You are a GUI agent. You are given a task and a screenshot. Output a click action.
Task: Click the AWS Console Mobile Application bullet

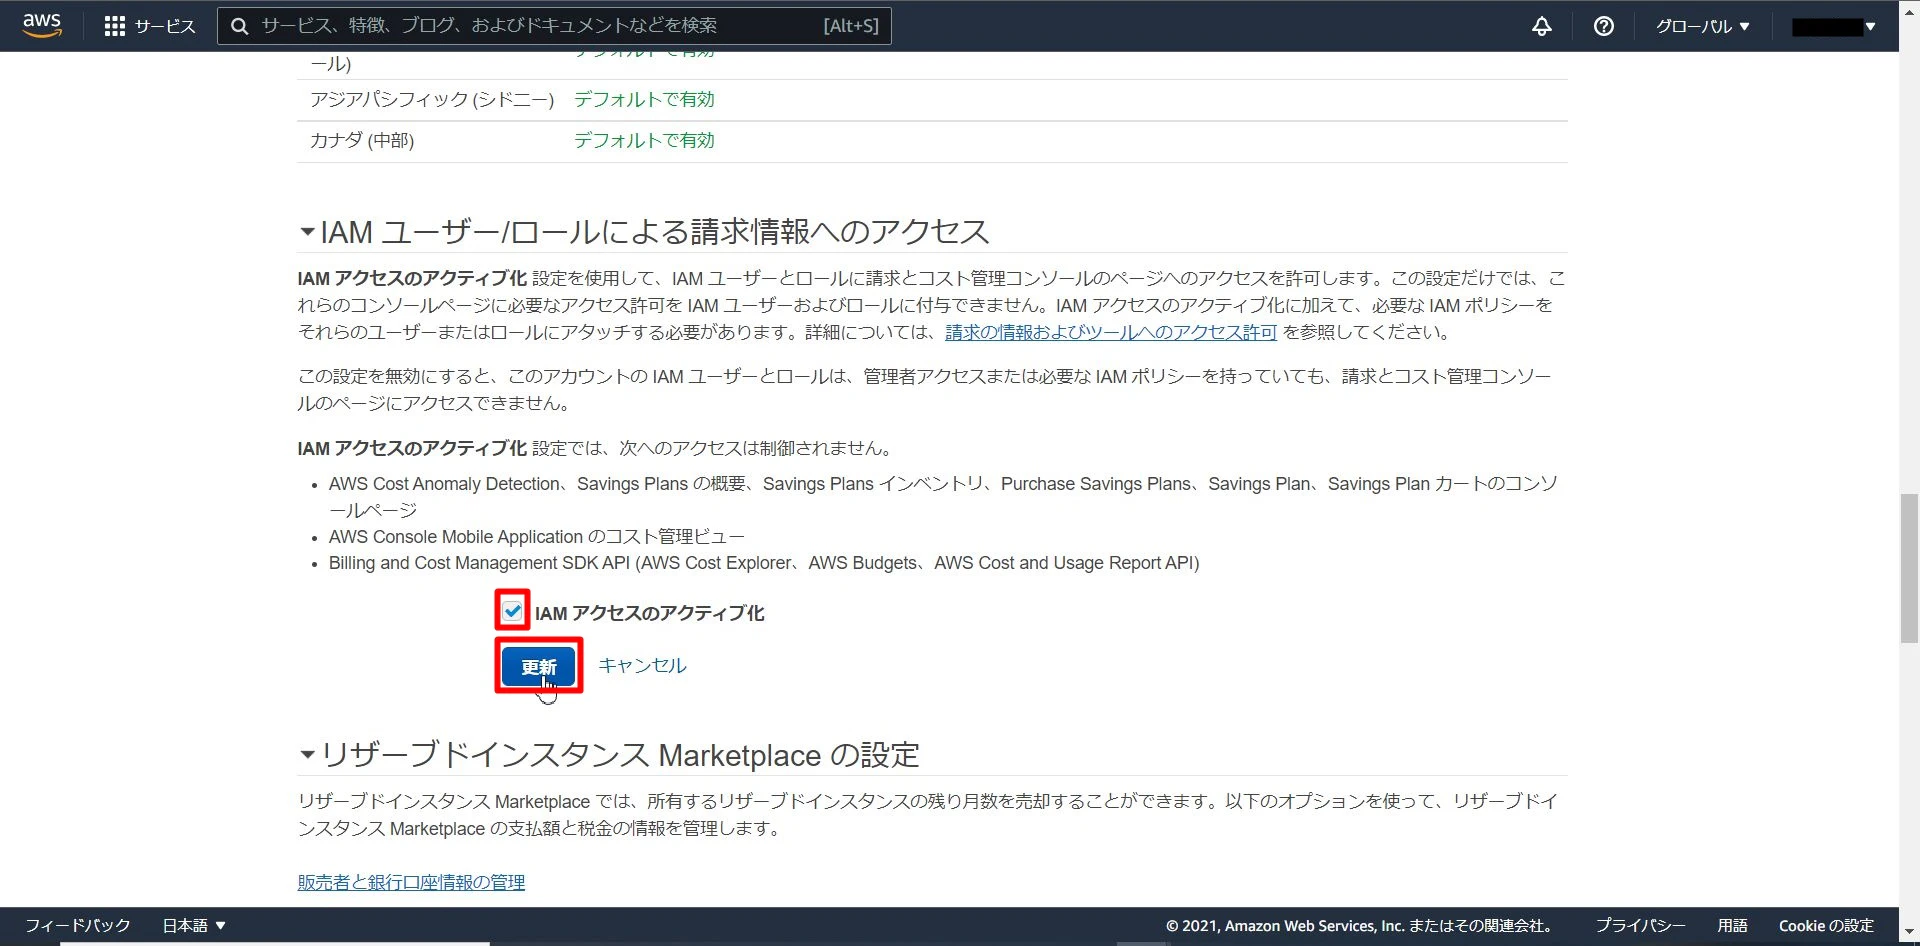click(x=537, y=537)
